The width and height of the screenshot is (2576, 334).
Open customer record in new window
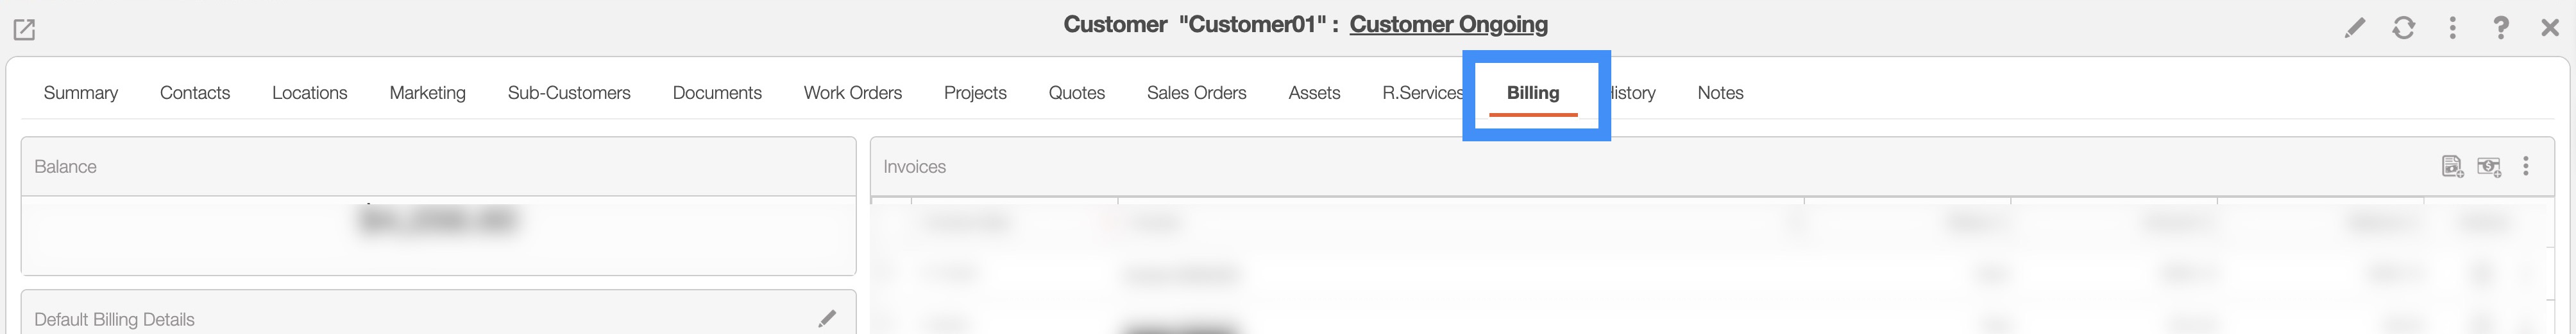point(24,30)
